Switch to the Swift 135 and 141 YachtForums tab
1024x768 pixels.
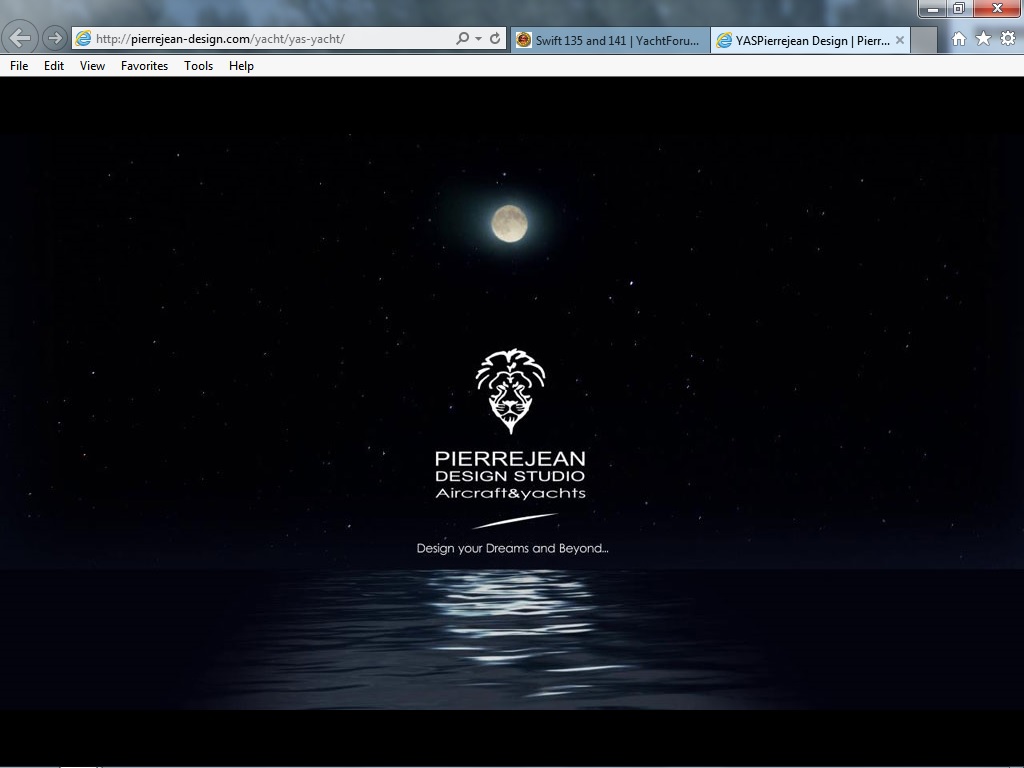point(610,40)
